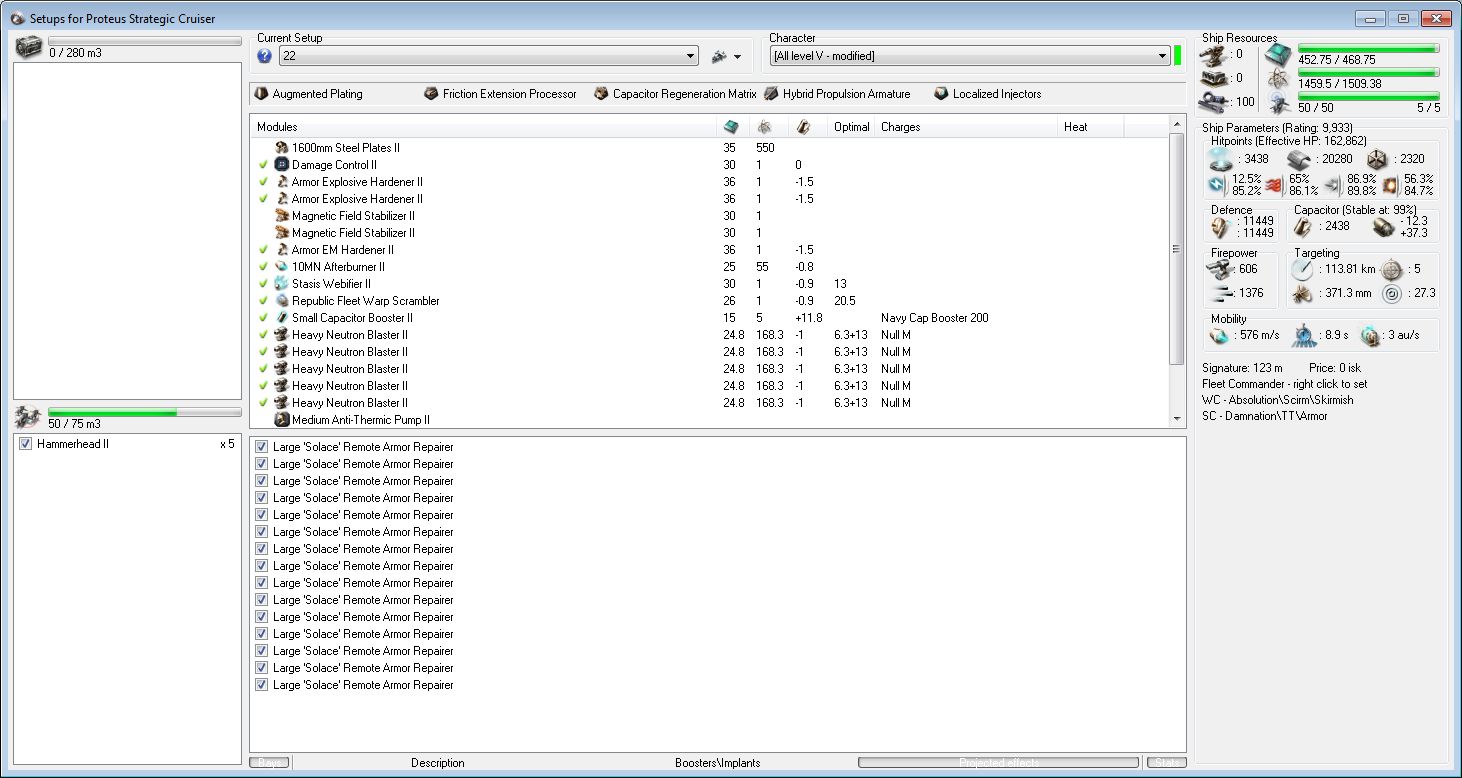This screenshot has height=778, width=1462.
Task: Click the explosive resistance icon showing 56.3%
Action: click(x=1390, y=184)
